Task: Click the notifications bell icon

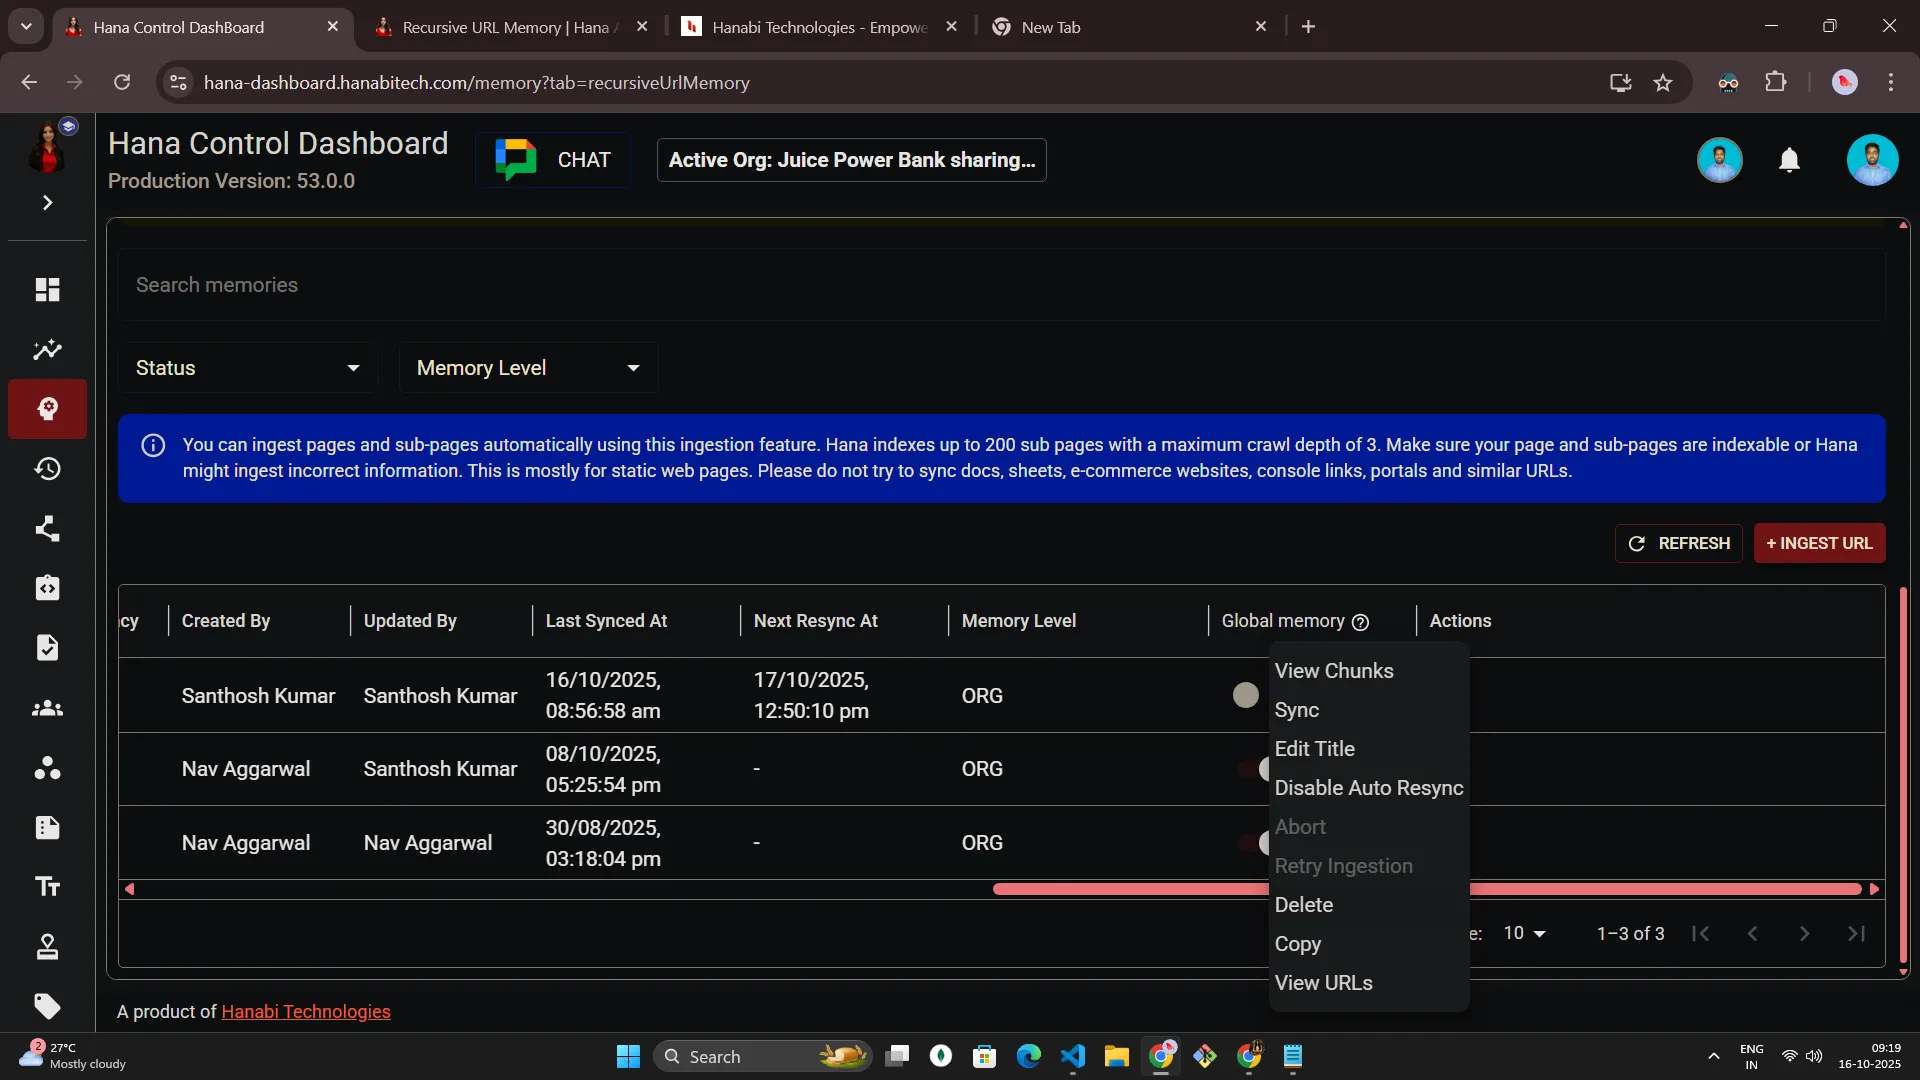Action: tap(1789, 160)
